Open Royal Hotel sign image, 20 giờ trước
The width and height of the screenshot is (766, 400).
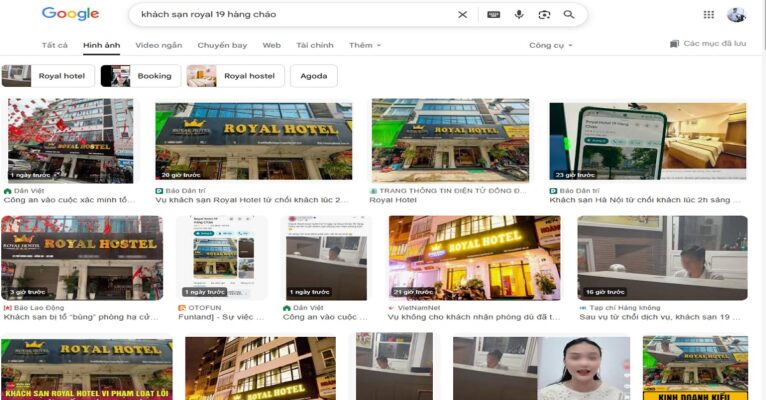click(254, 141)
